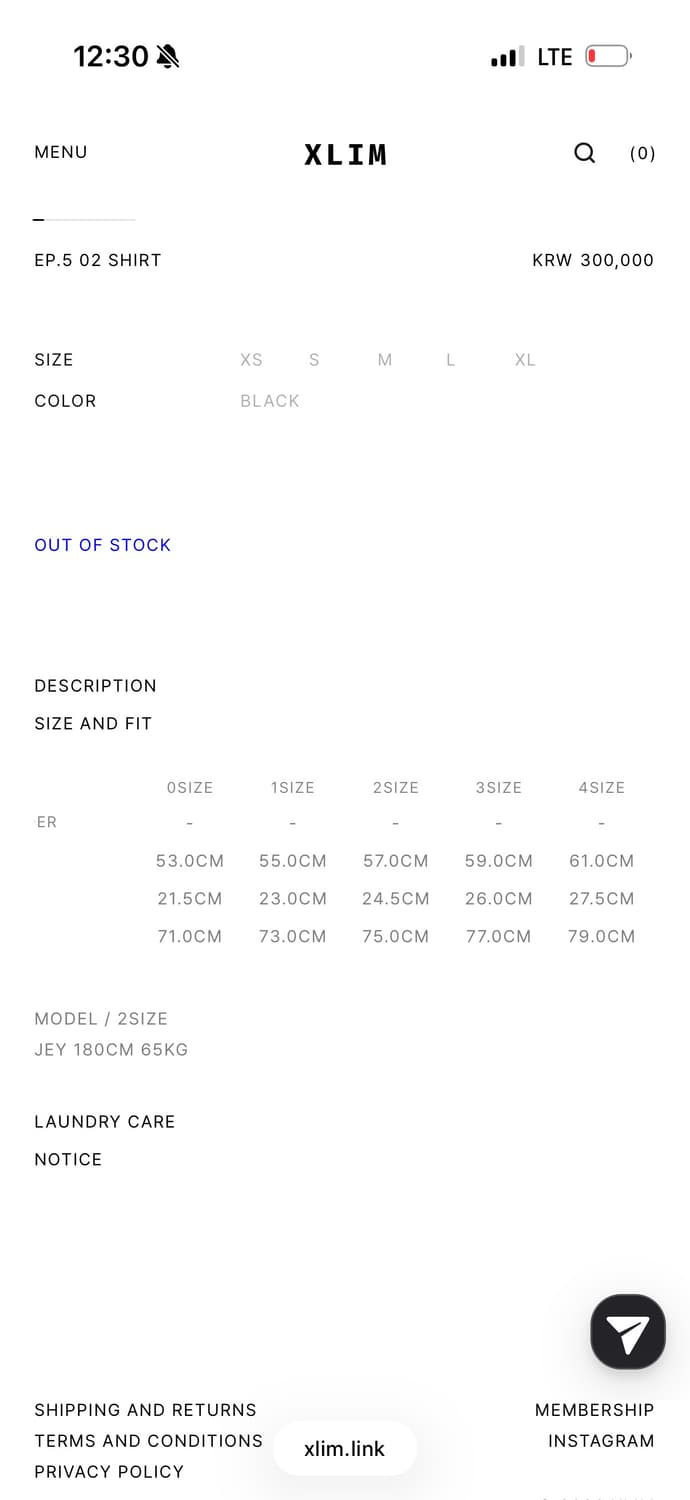Tap the search magnifier icon
The height and width of the screenshot is (1500, 690).
pos(585,153)
